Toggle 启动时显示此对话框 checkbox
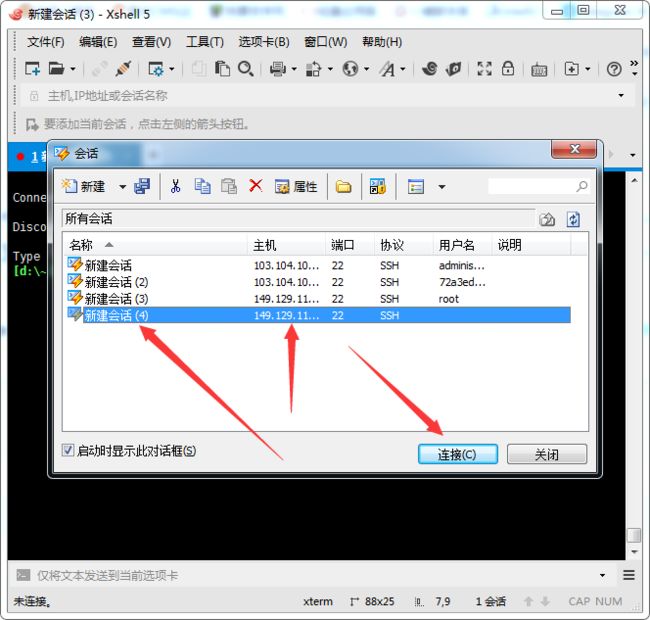 [68, 450]
